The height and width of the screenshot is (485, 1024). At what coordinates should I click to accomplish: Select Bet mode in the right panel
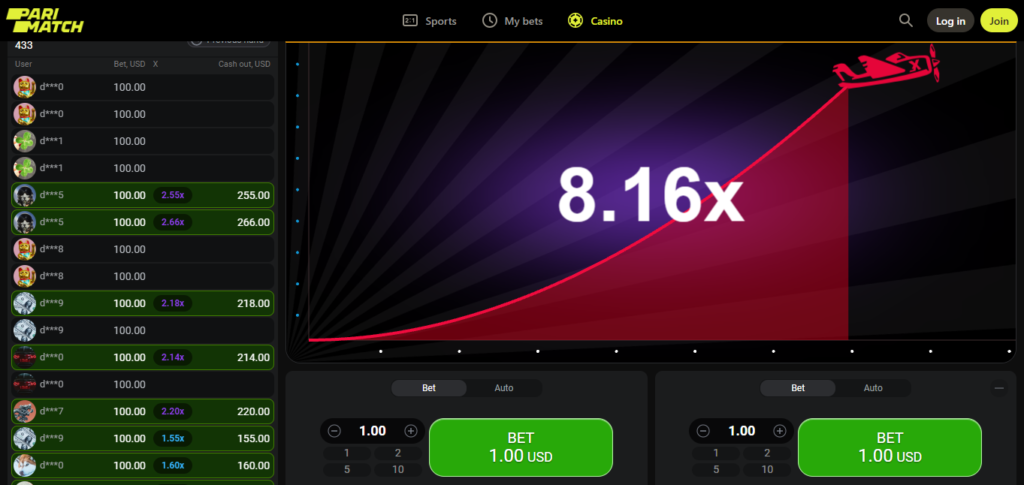pos(798,388)
